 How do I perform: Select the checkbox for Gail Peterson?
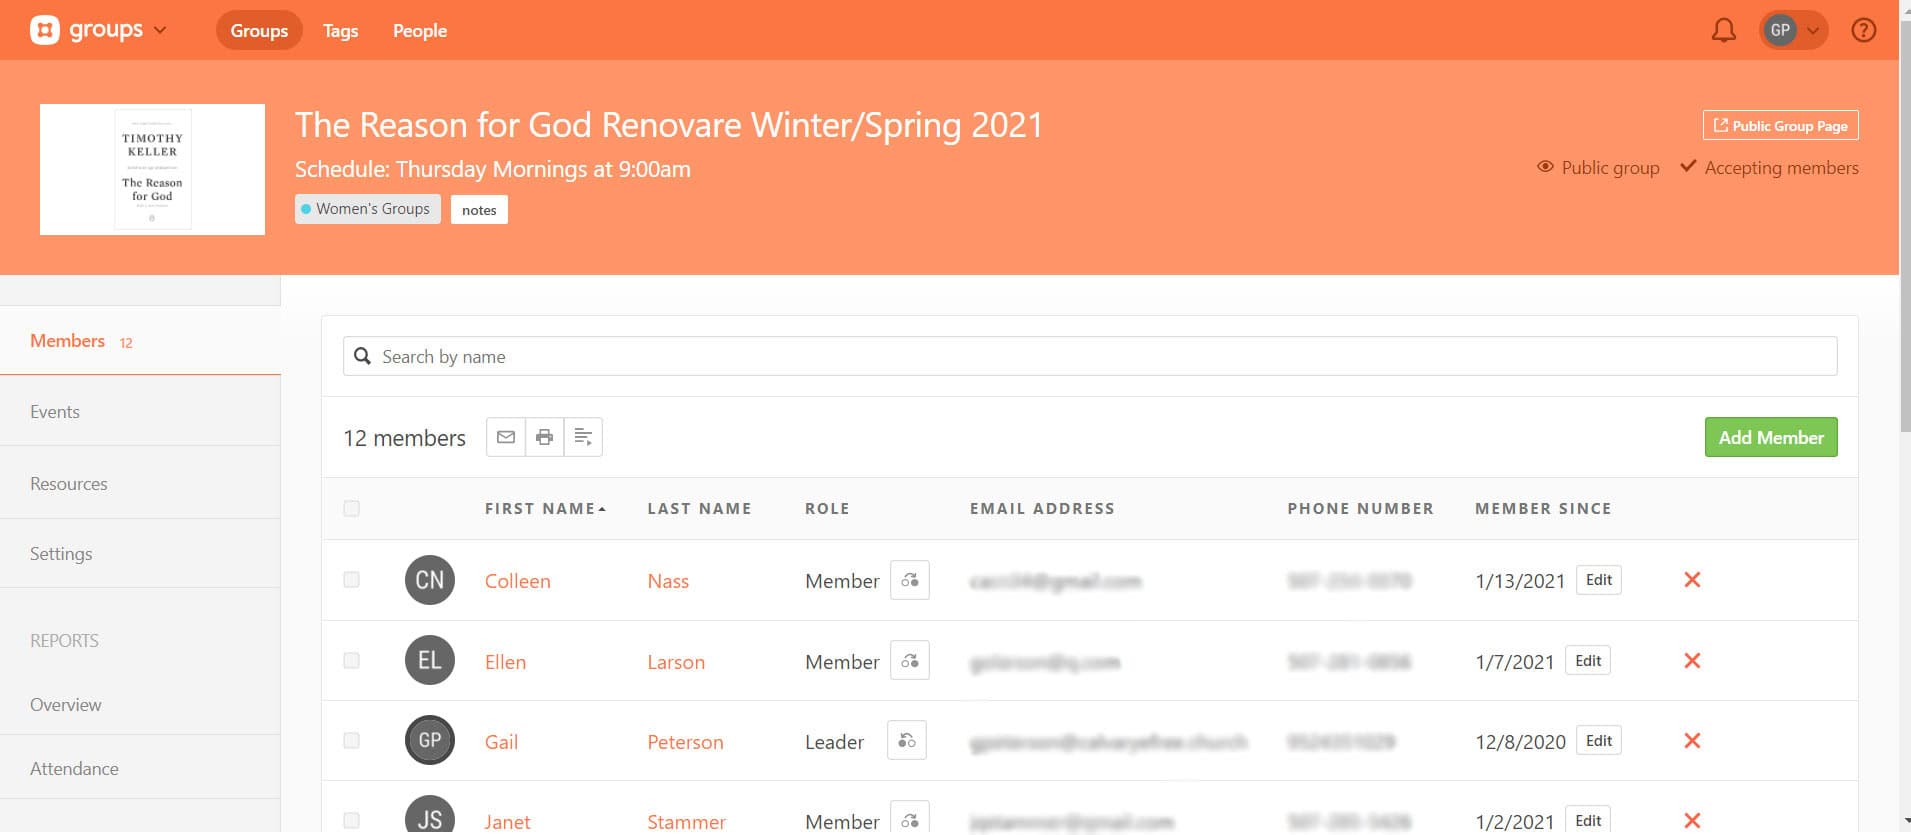[351, 741]
